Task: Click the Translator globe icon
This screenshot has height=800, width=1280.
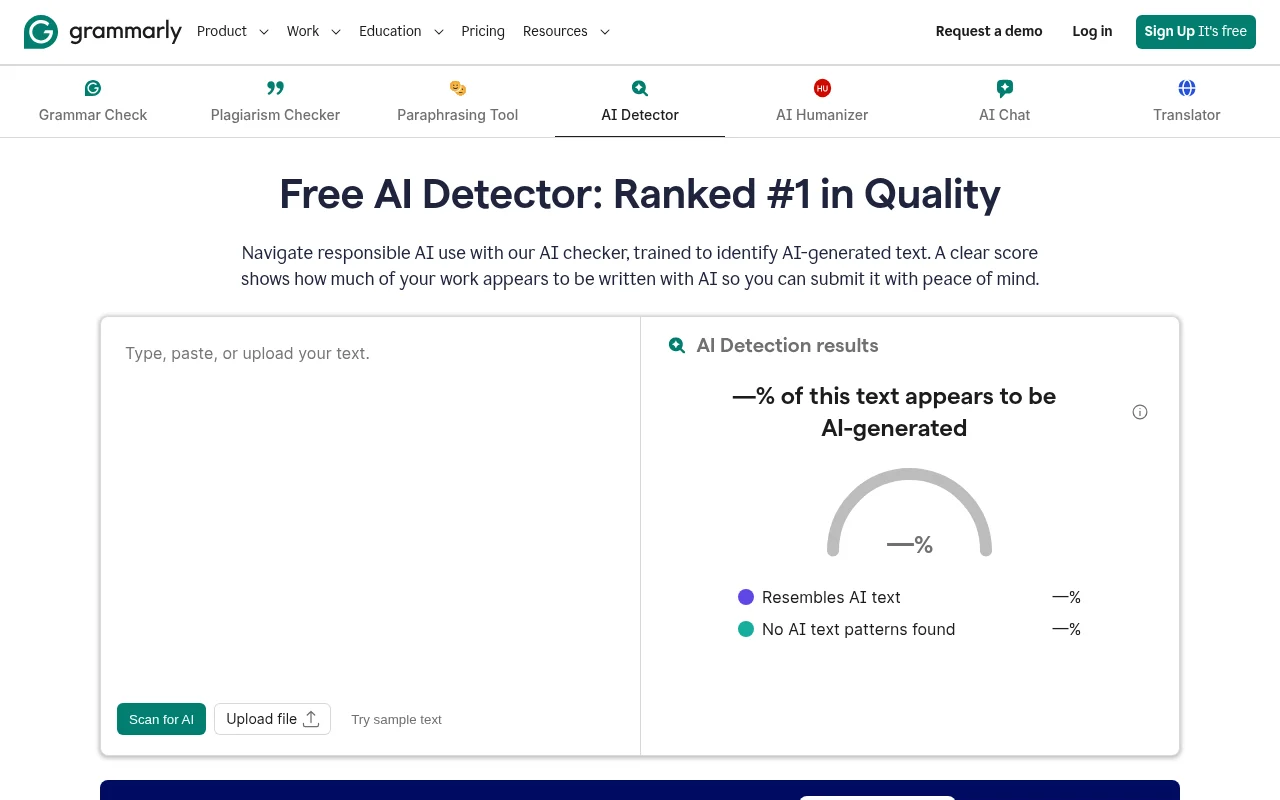Action: coord(1187,88)
